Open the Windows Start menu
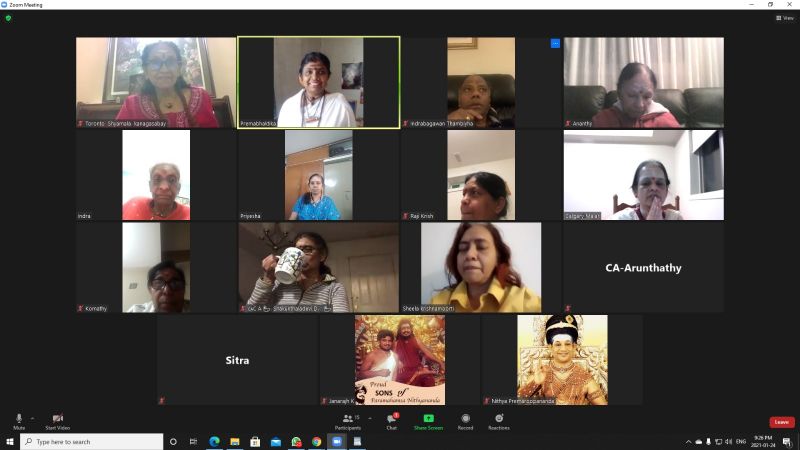The width and height of the screenshot is (800, 450). click(x=9, y=441)
